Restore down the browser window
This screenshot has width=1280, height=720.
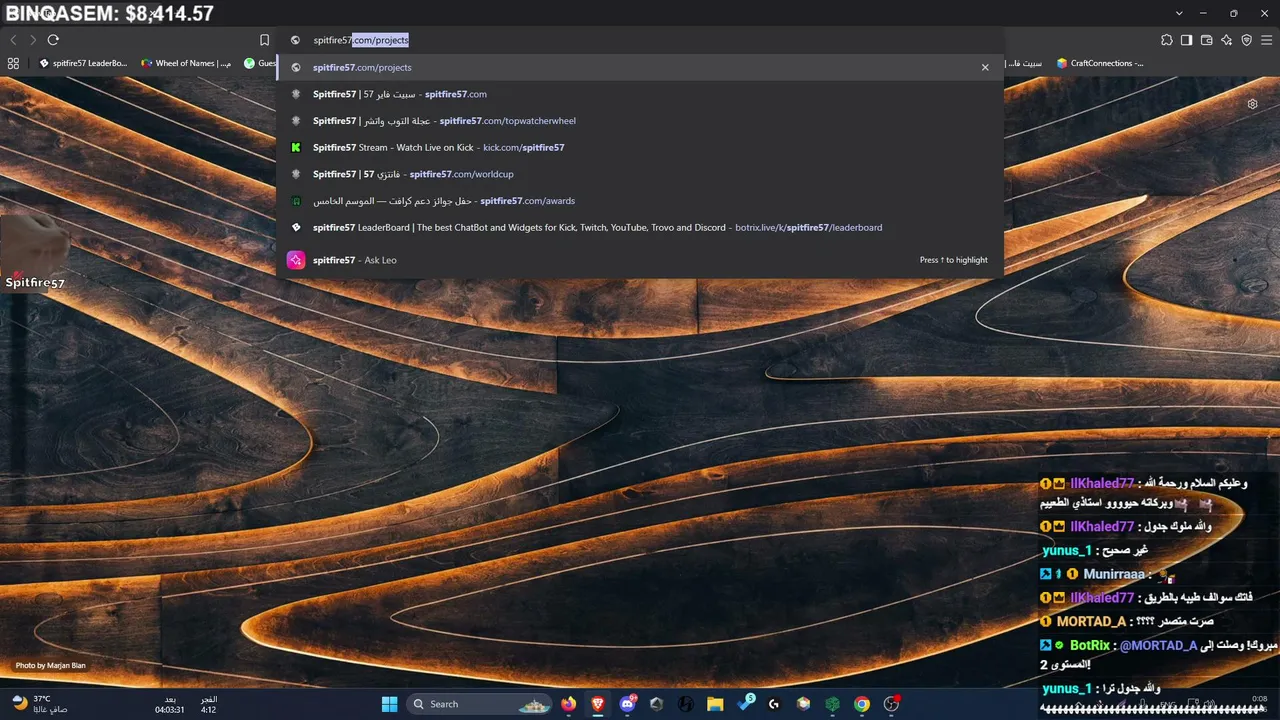coord(1233,13)
